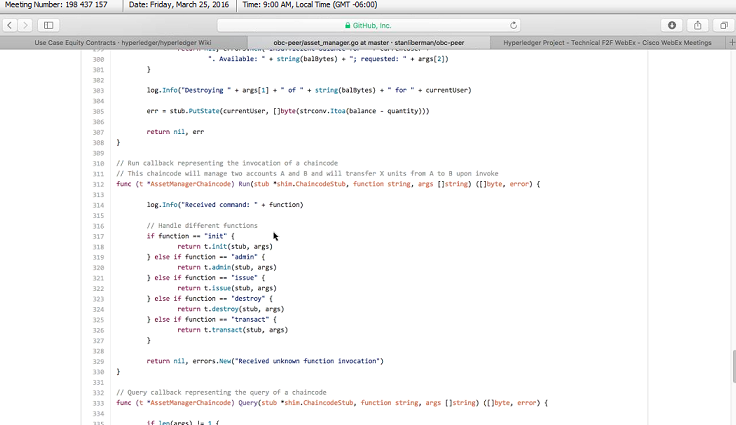Show the Safari sidebar
The width and height of the screenshot is (736, 425).
[48, 25]
